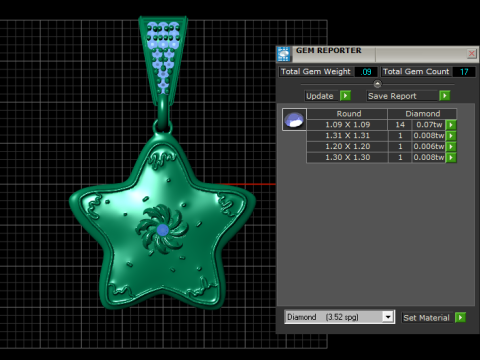
Task: Close the Gem Reporter panel
Action: [x=472, y=54]
